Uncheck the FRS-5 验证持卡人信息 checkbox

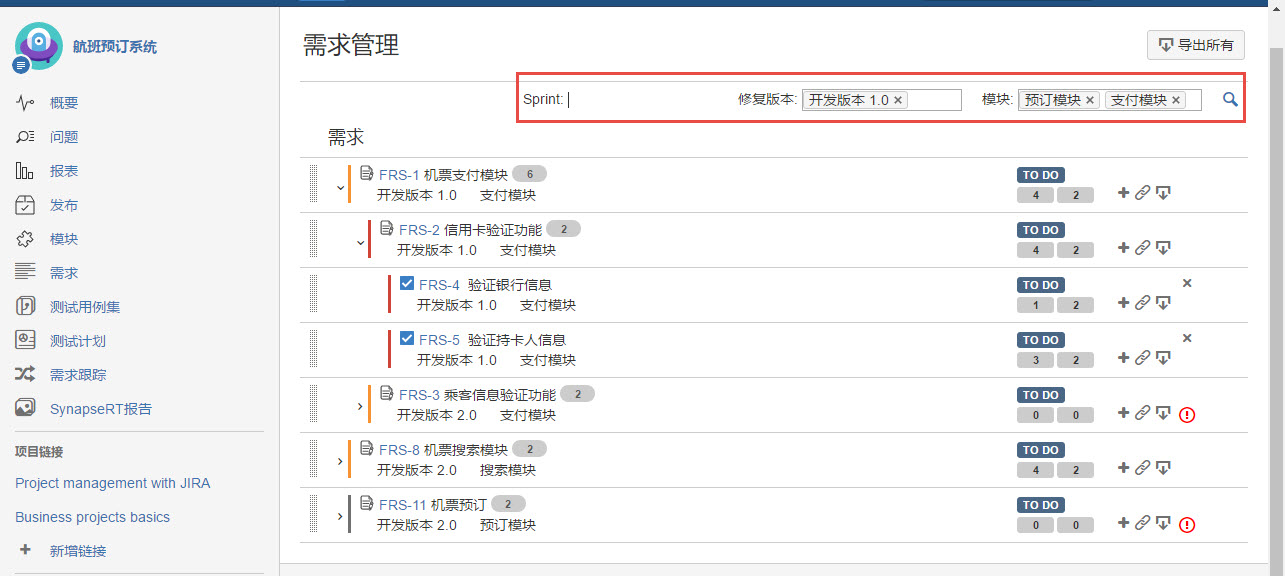(x=407, y=338)
